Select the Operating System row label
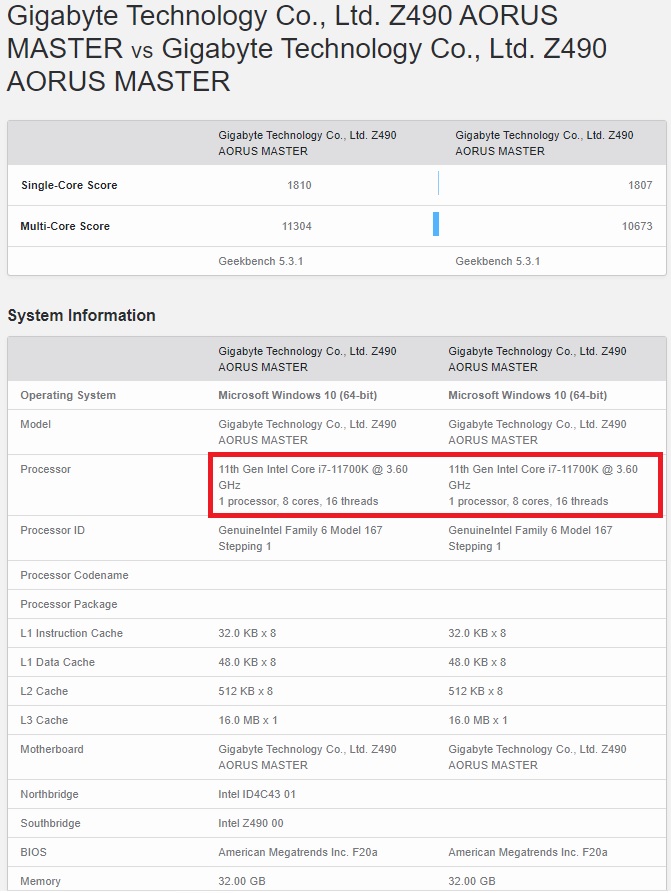671x893 pixels. click(x=68, y=395)
